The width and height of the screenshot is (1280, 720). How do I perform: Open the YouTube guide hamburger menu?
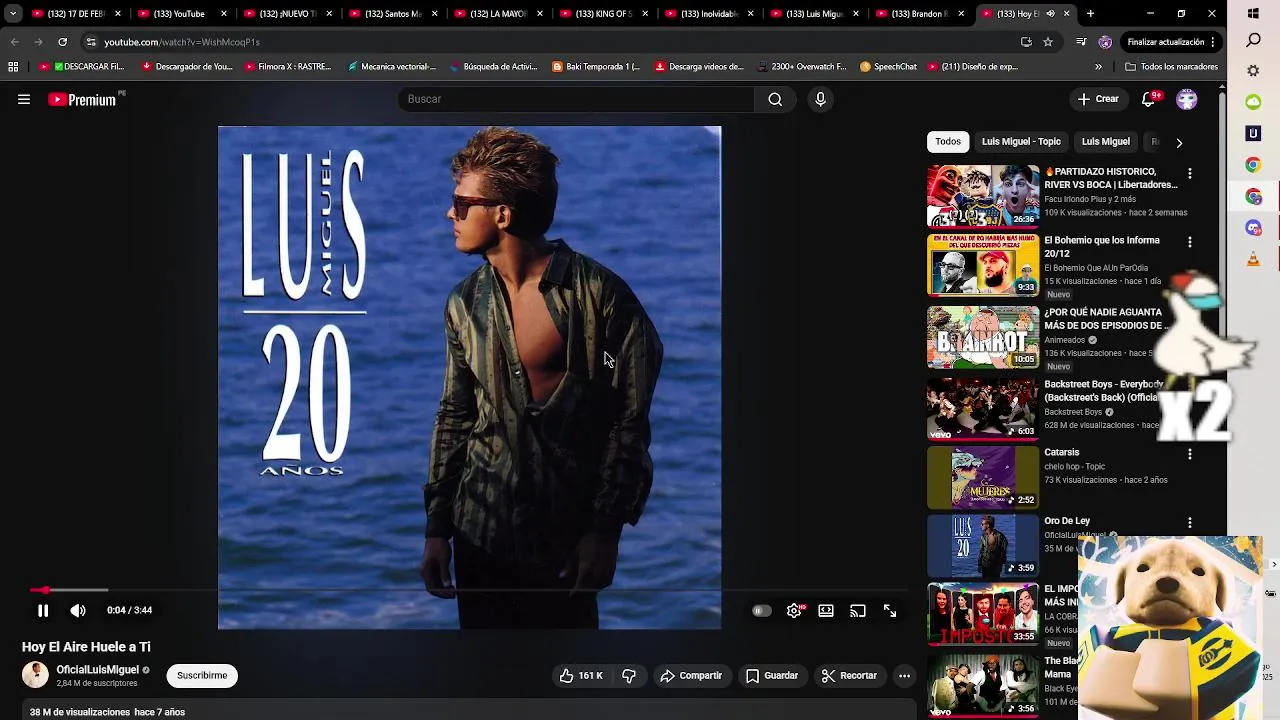pyautogui.click(x=24, y=99)
